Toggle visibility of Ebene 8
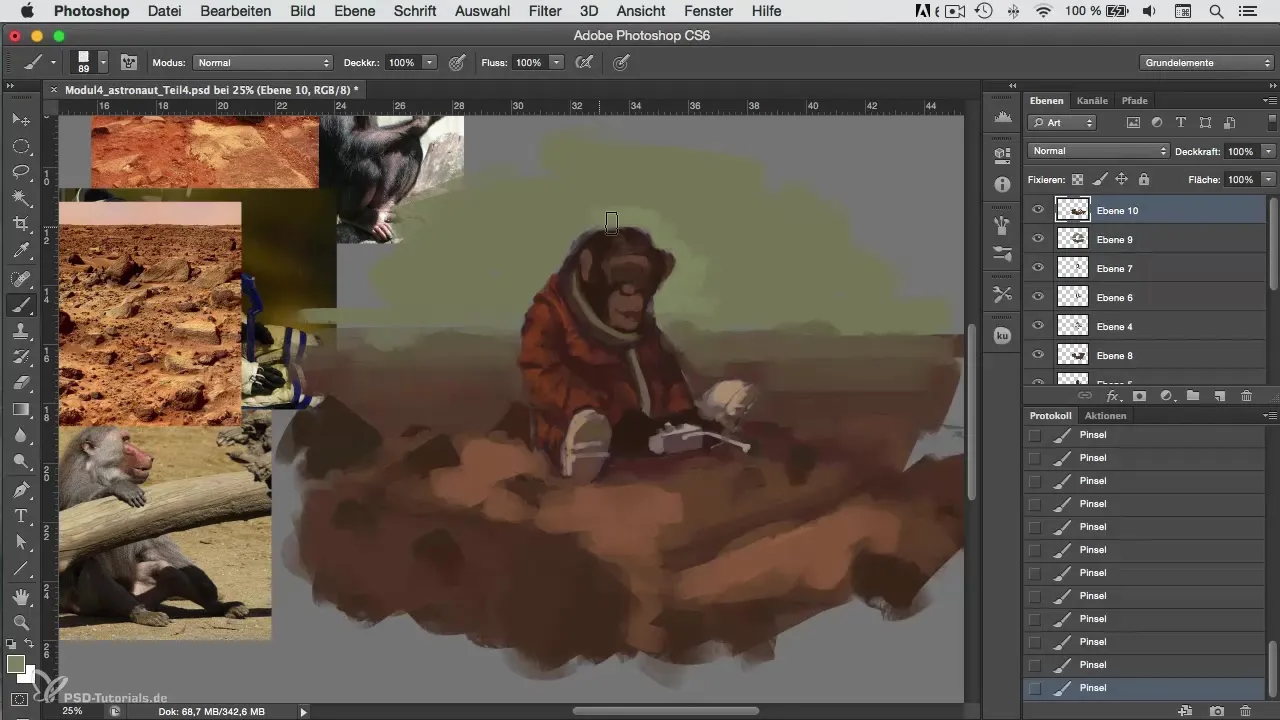 [1038, 355]
